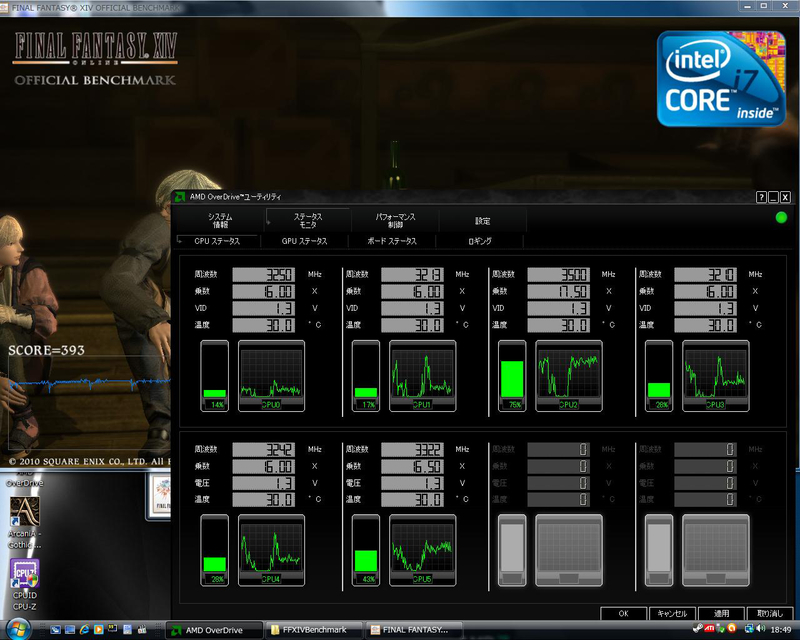Click the red ATI tray icon
Screen dimensions: 800x640
pyautogui.click(x=709, y=629)
